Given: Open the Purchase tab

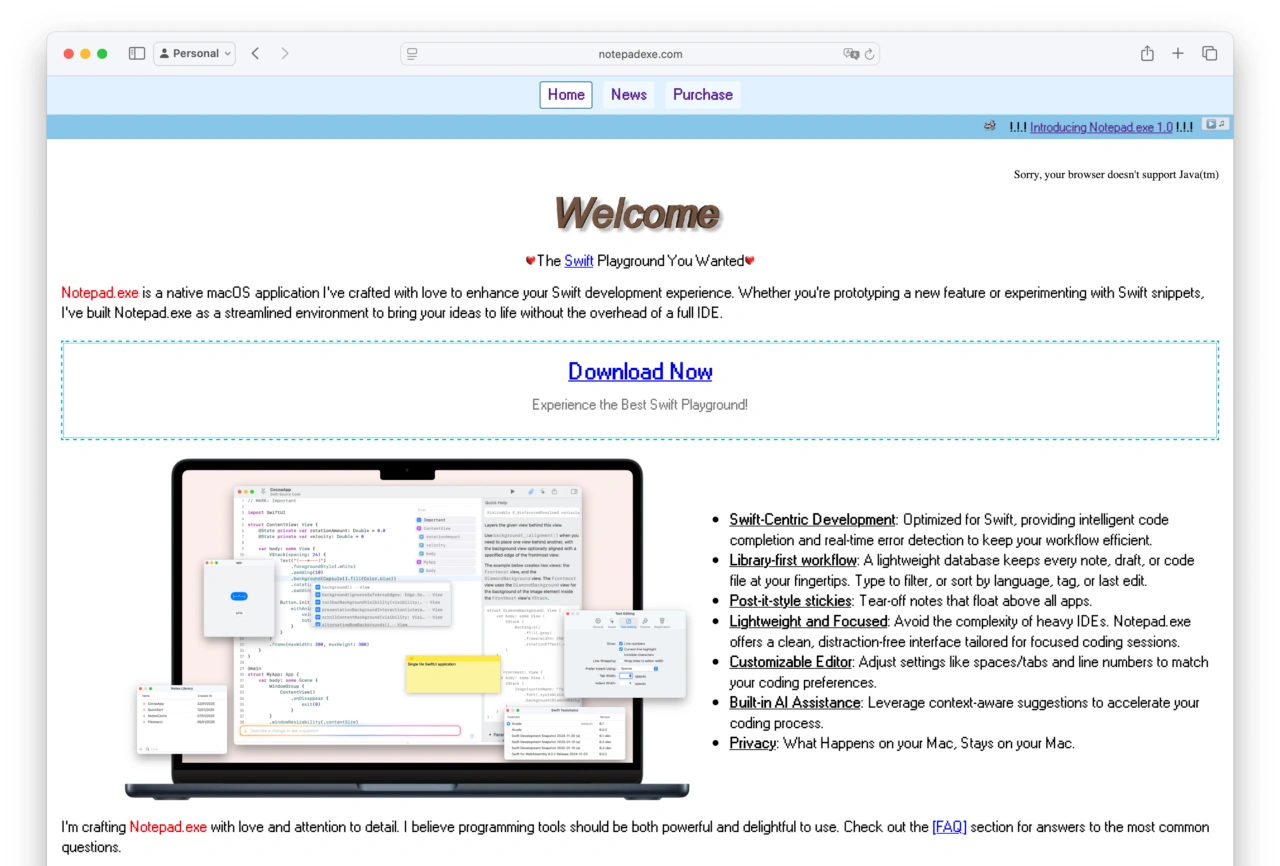Looking at the screenshot, I should click(x=702, y=95).
